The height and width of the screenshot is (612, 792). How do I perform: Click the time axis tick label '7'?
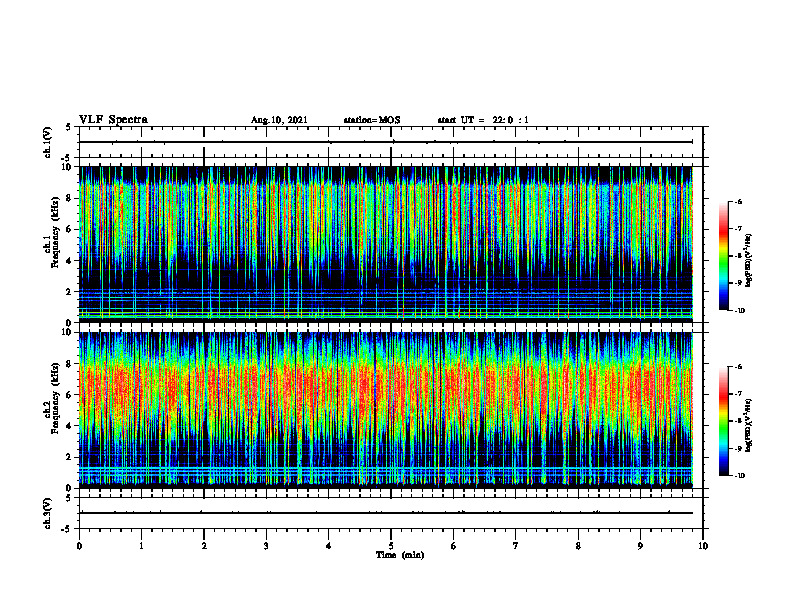pos(516,546)
